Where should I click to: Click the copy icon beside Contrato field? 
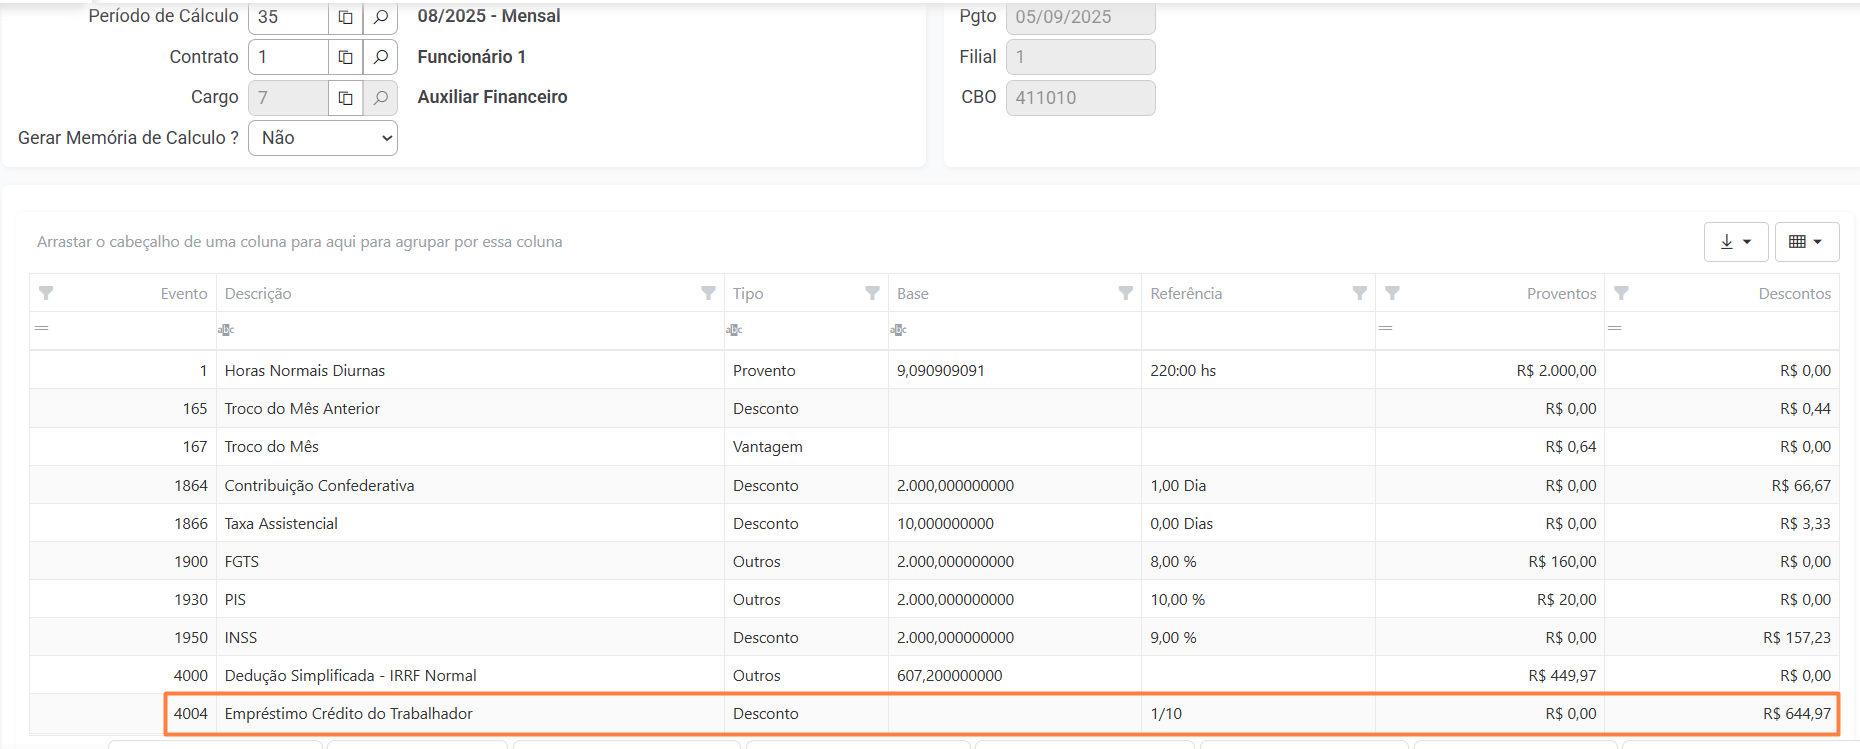click(345, 57)
